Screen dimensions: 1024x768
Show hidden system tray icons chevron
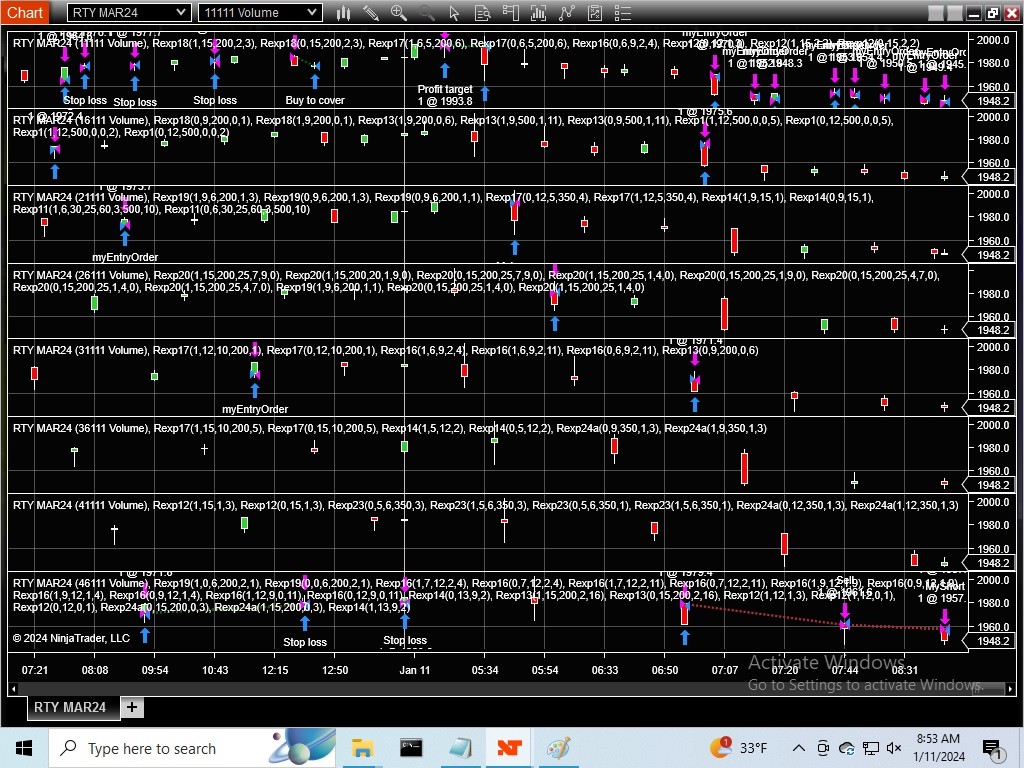tap(799, 748)
